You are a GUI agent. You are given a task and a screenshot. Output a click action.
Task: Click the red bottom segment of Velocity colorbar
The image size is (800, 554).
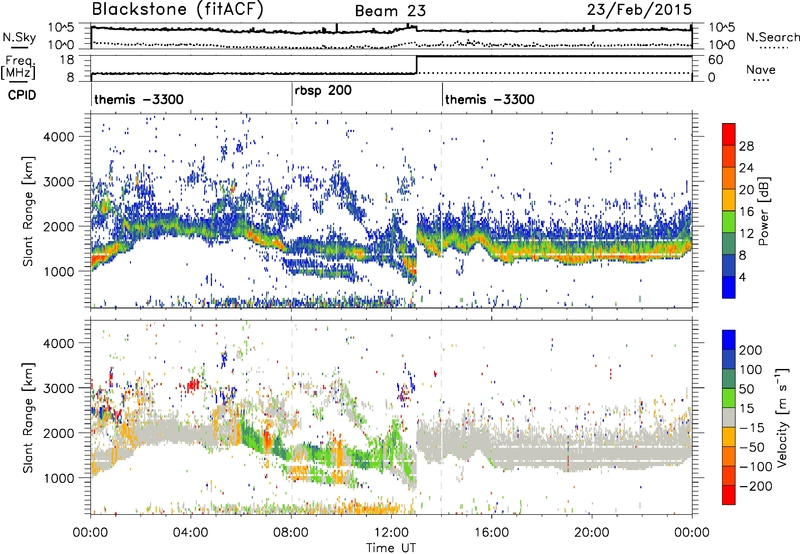(x=729, y=495)
